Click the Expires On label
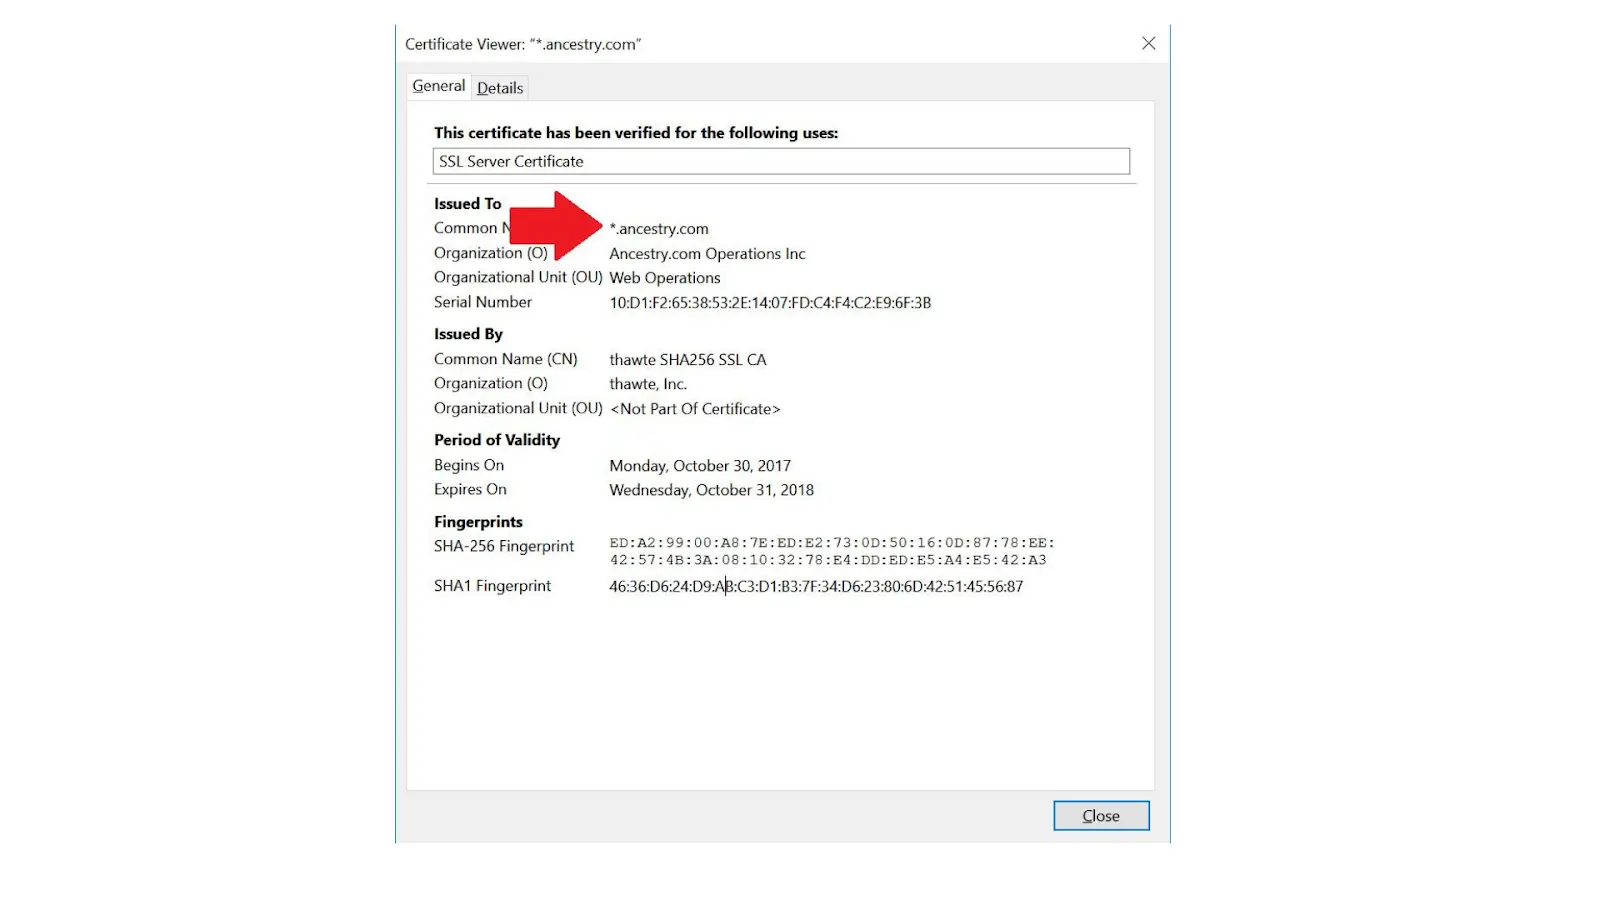The width and height of the screenshot is (1600, 900). (470, 489)
